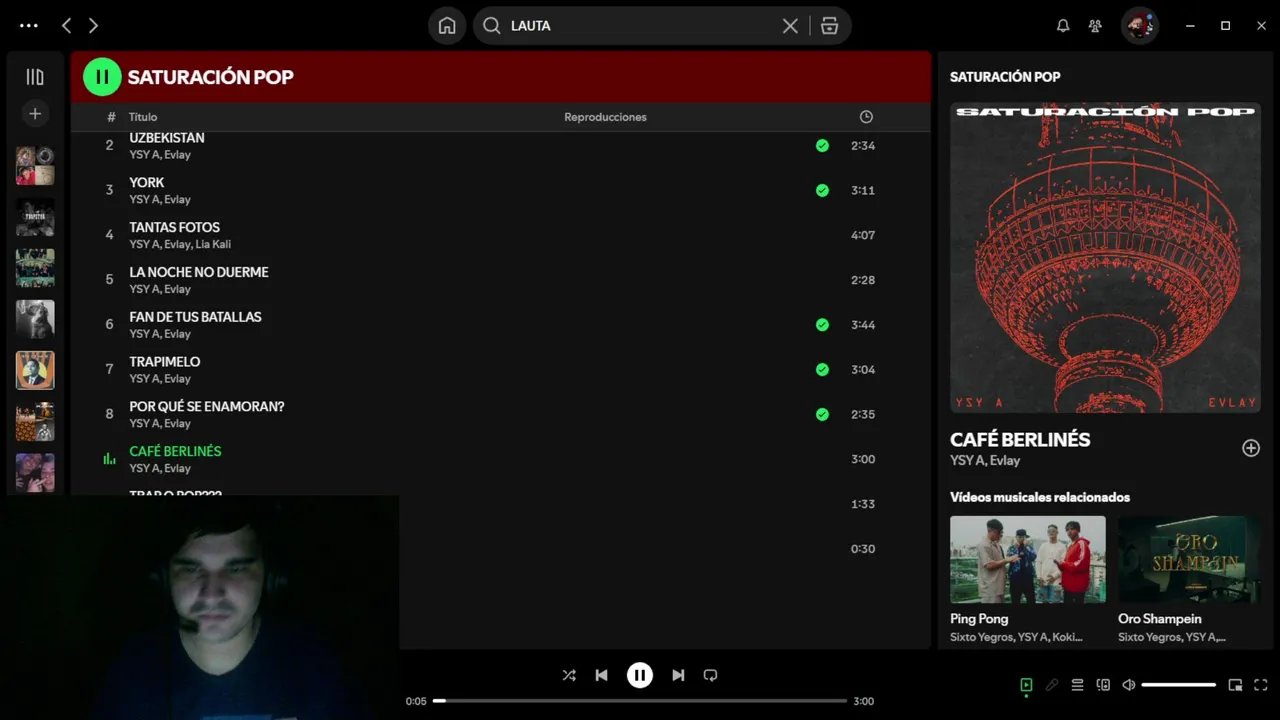The height and width of the screenshot is (720, 1280).
Task: Open the SATURACIÓN POP album cover art
Action: coord(1105,258)
